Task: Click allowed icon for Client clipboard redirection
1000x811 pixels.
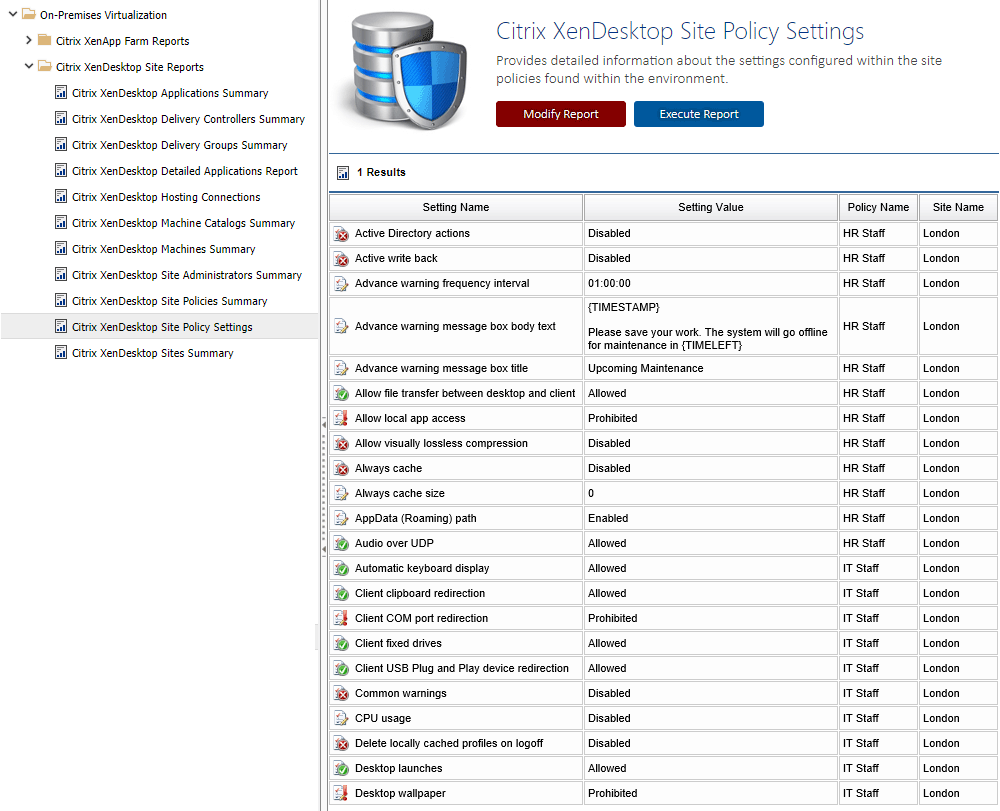Action: [341, 594]
